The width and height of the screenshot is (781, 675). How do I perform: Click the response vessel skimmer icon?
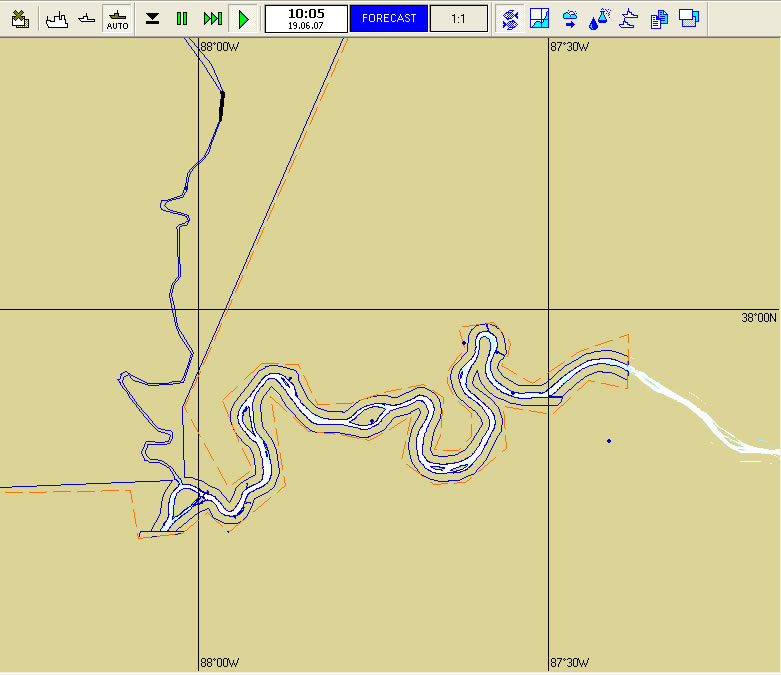tap(629, 19)
